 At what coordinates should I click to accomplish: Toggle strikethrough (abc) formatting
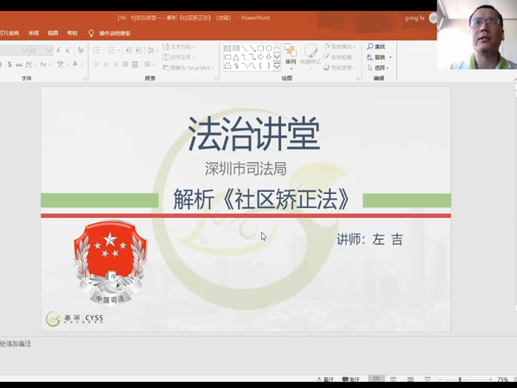(x=19, y=64)
